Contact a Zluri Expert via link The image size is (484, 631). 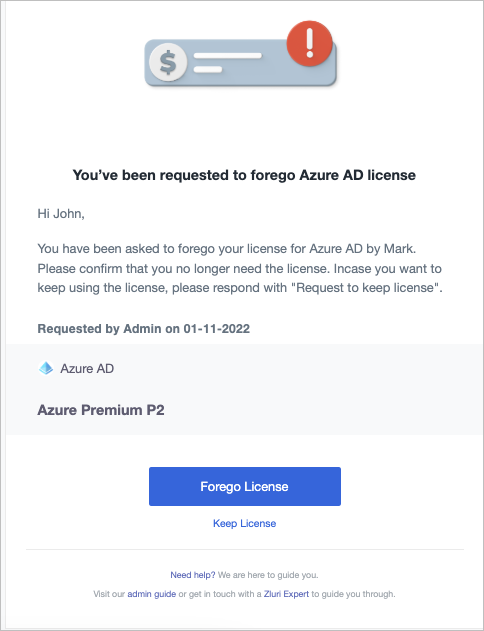286,594
